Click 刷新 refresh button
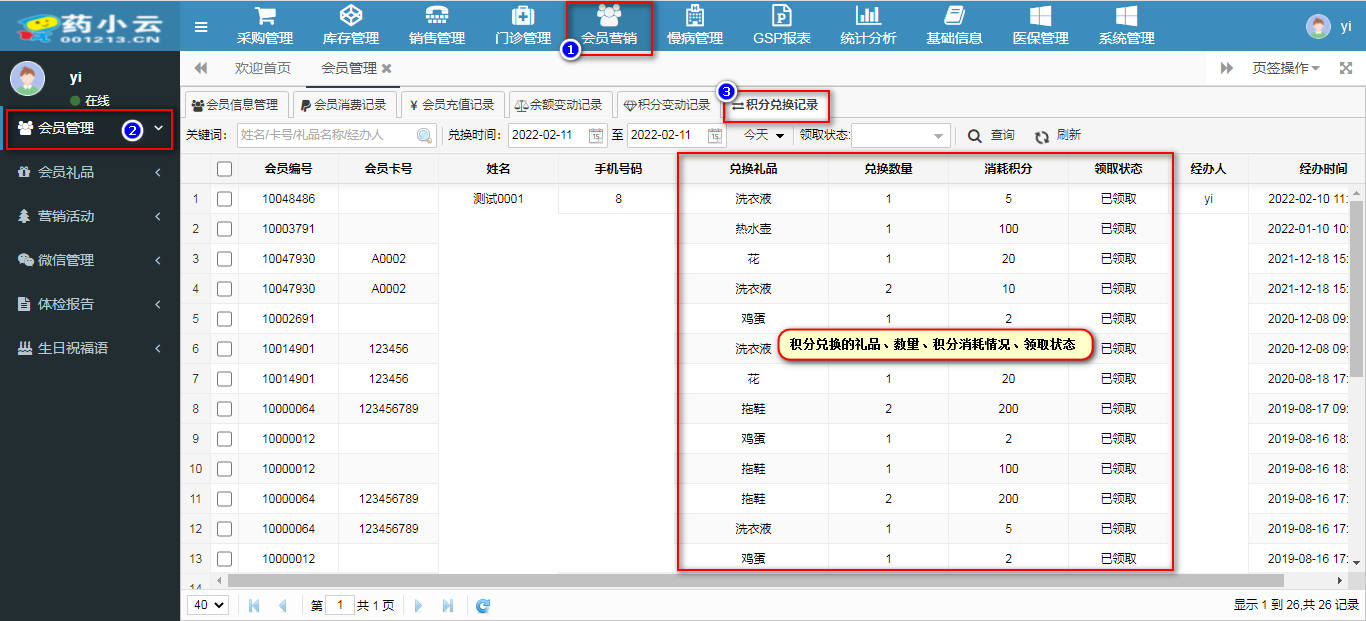The width and height of the screenshot is (1366, 621). tap(1058, 135)
